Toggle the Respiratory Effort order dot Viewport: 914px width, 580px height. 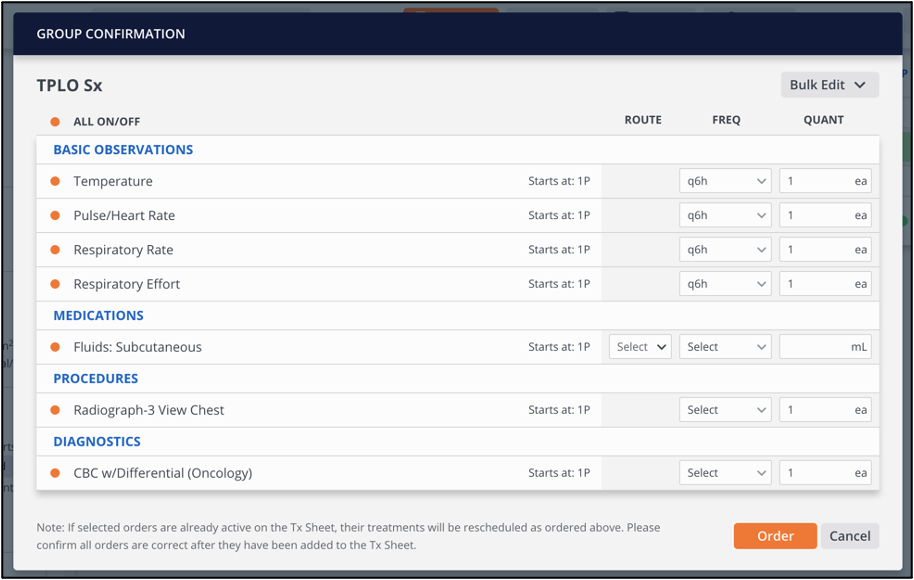(55, 284)
